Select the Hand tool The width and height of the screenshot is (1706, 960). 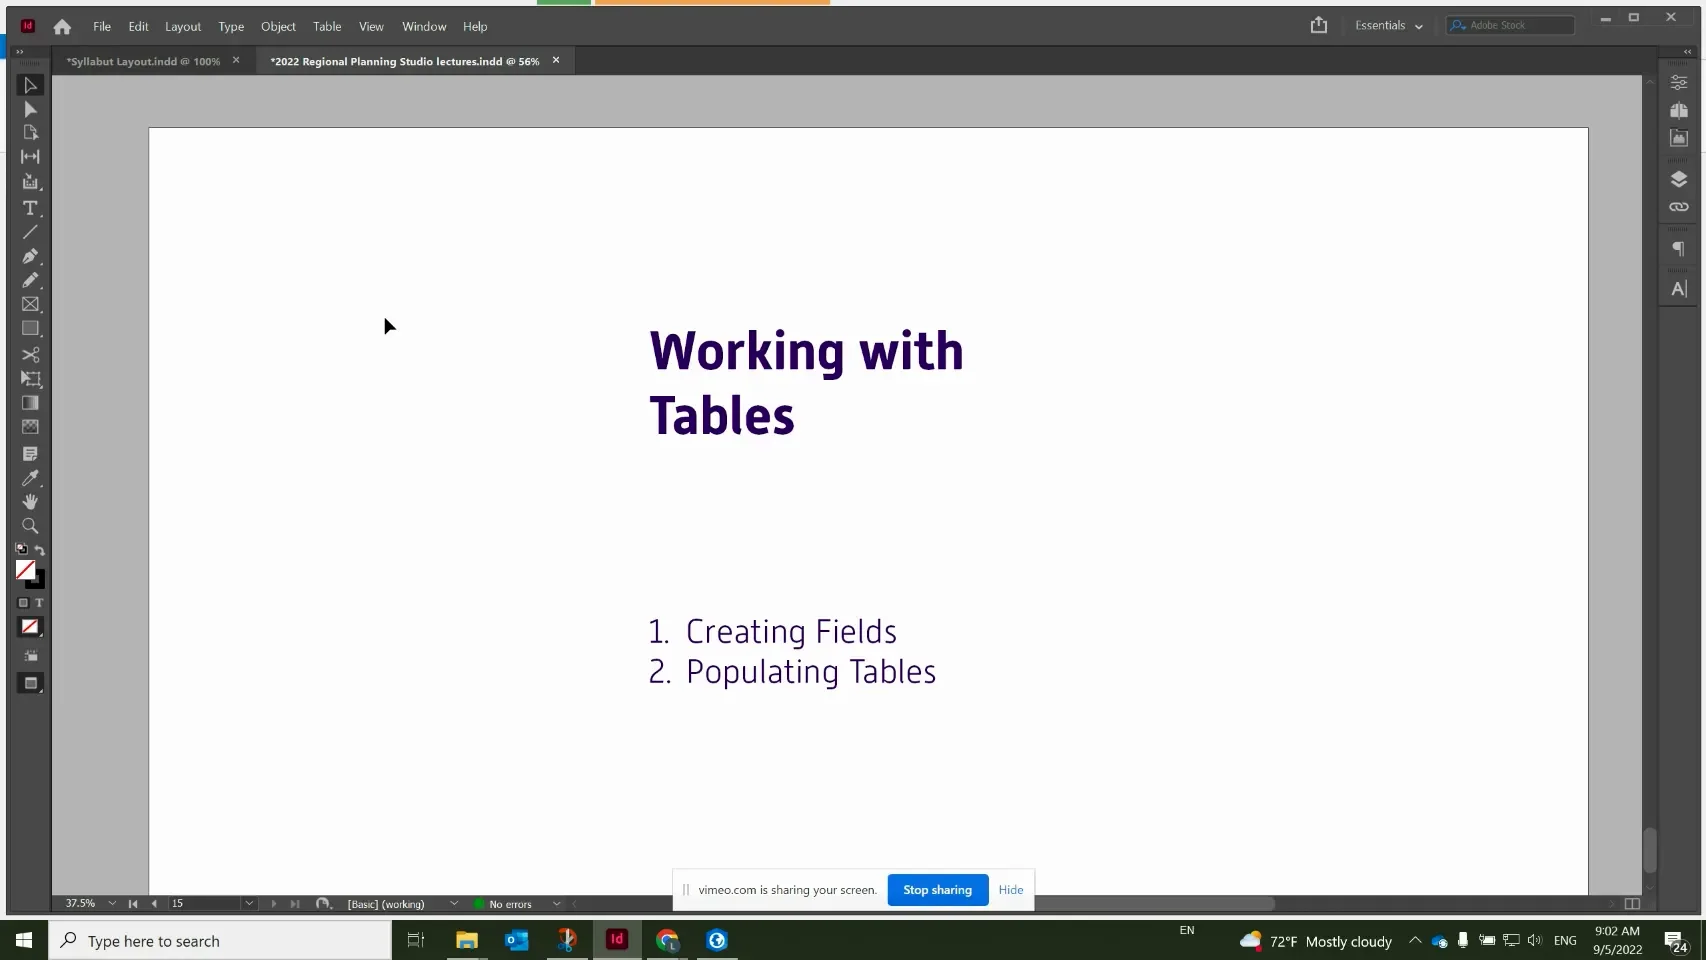30,502
